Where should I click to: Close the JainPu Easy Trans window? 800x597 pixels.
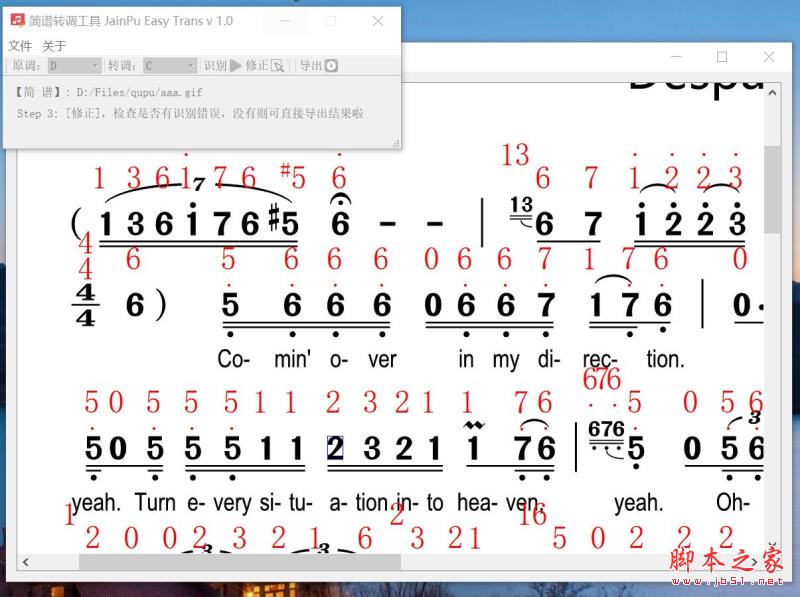point(378,21)
